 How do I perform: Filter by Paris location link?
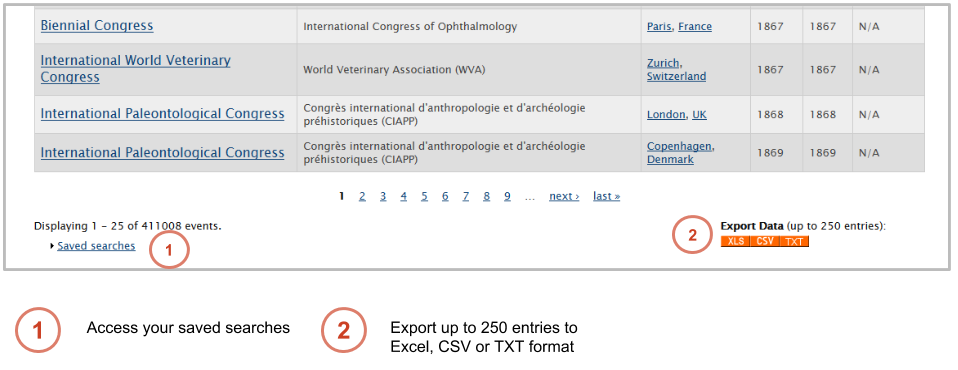pos(659,27)
